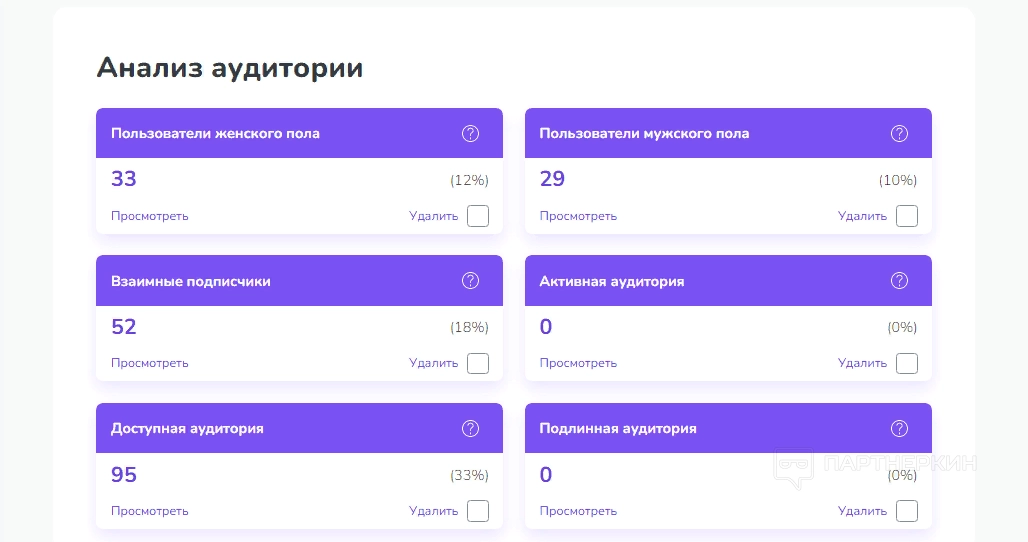Enable Удалить checkbox for Взаимные подписчики

point(478,363)
